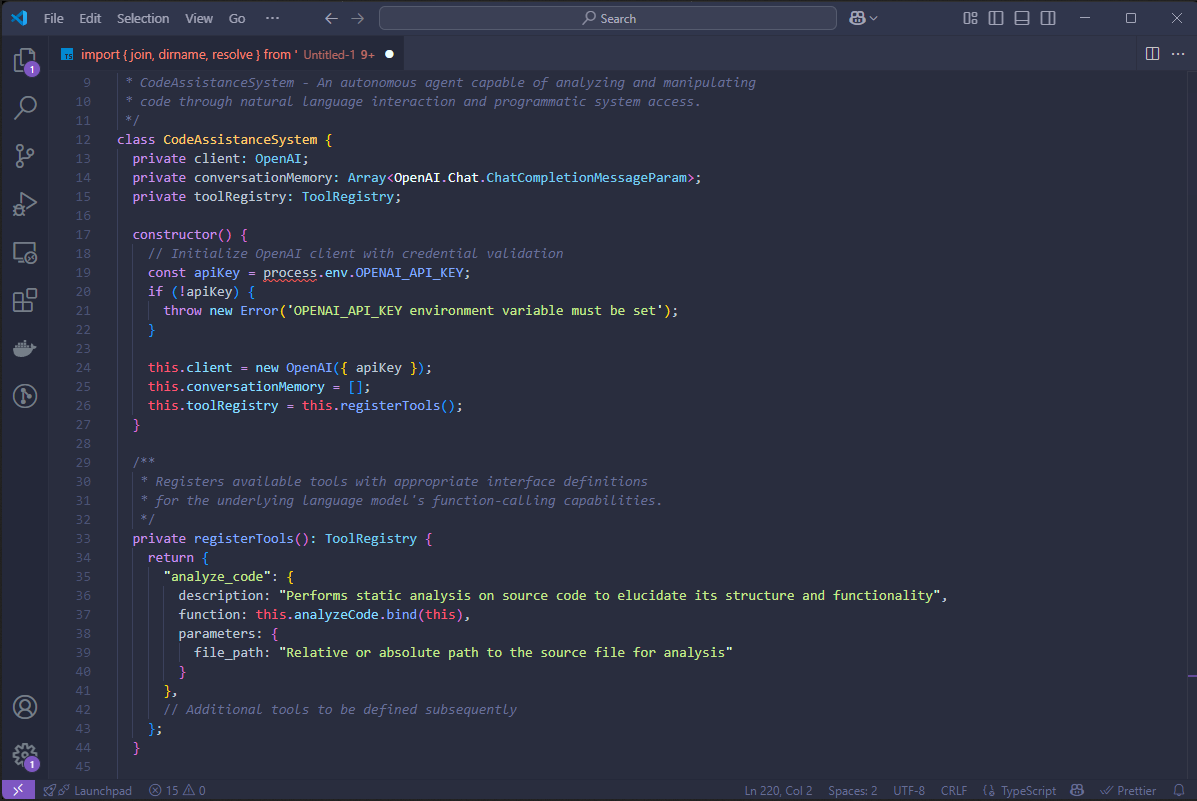Image resolution: width=1197 pixels, height=801 pixels.
Task: Split the editor to the right
Action: click(1152, 54)
